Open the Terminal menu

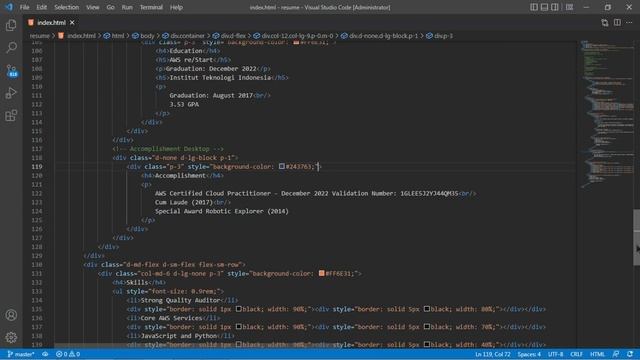coord(151,7)
